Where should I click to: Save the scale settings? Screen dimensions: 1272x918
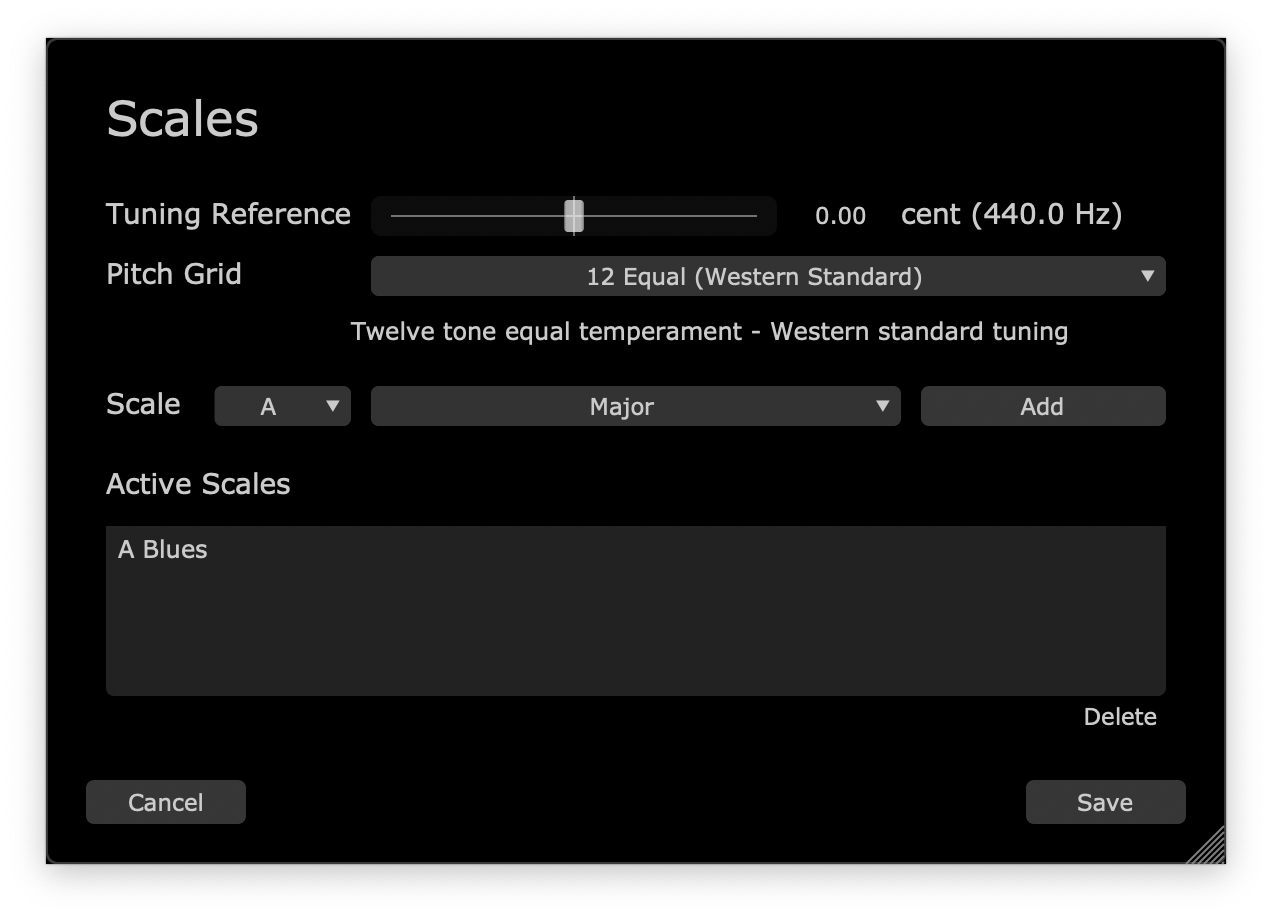pyautogui.click(x=1105, y=802)
